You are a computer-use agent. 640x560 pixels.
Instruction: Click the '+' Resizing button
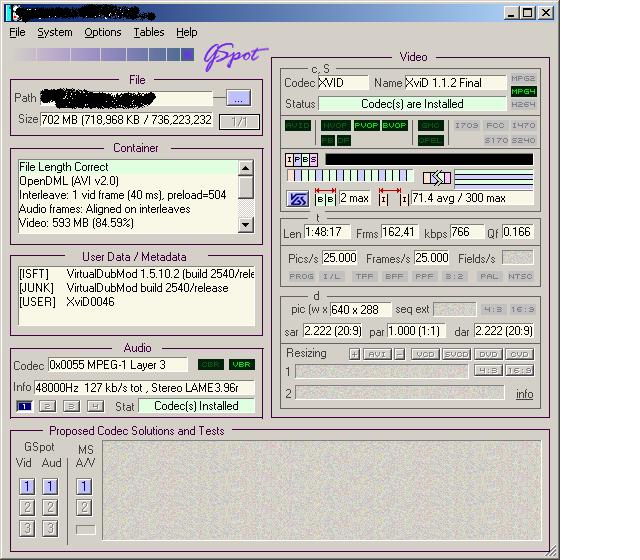[x=354, y=354]
